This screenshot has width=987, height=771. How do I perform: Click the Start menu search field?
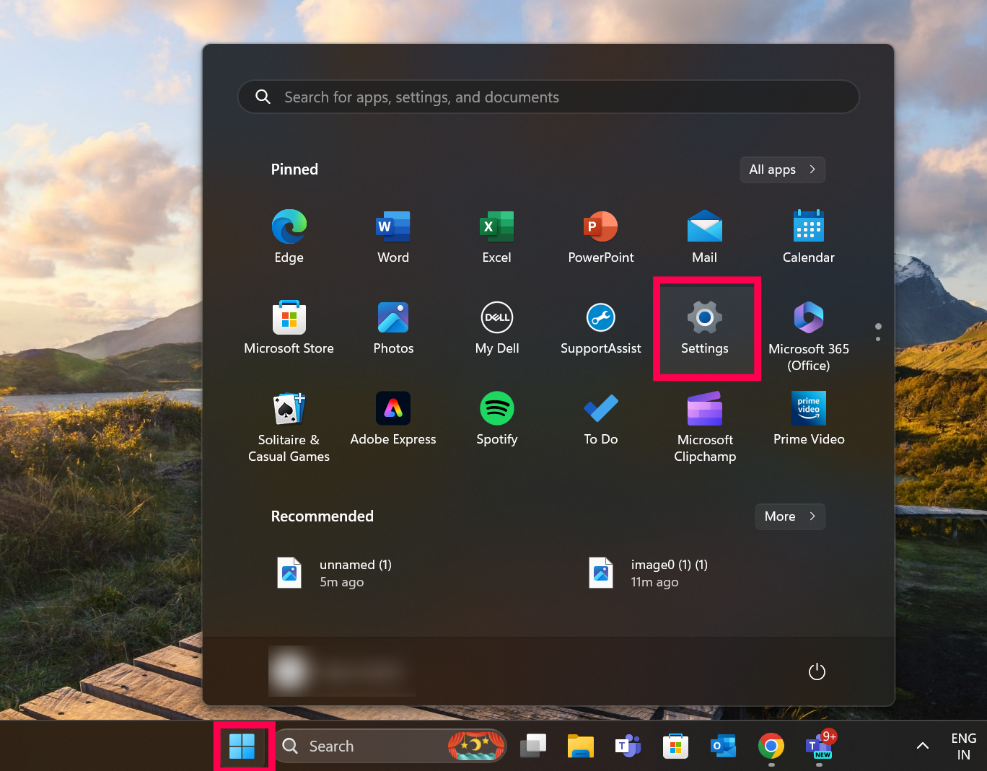pyautogui.click(x=548, y=97)
